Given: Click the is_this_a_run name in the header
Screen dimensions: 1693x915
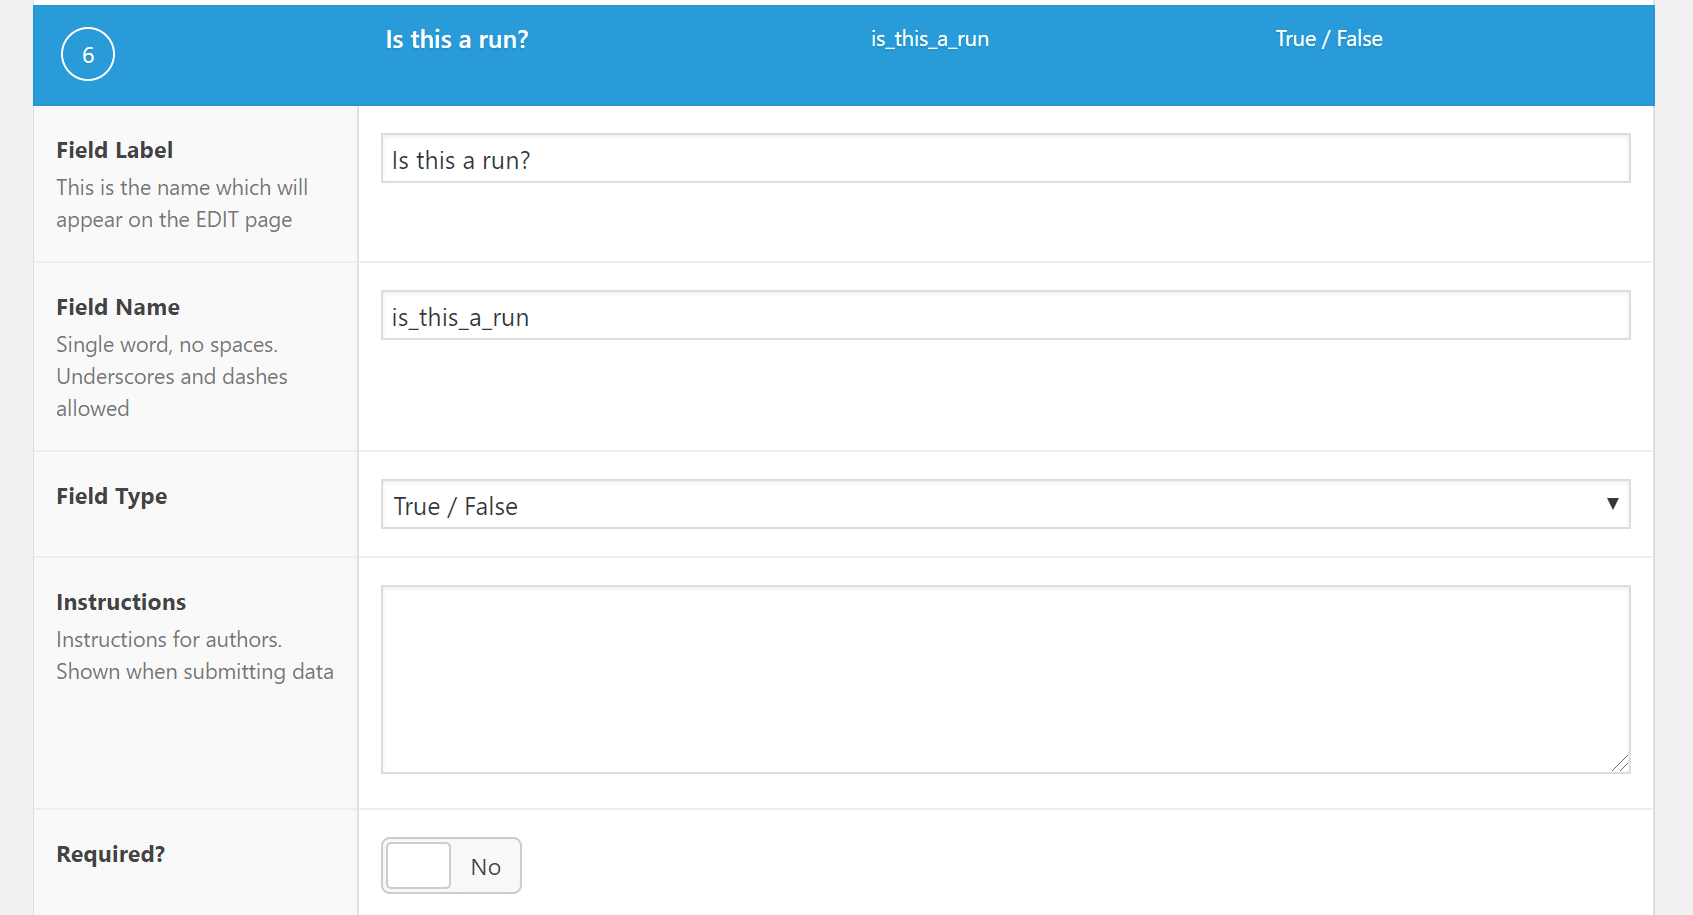Looking at the screenshot, I should pos(928,39).
